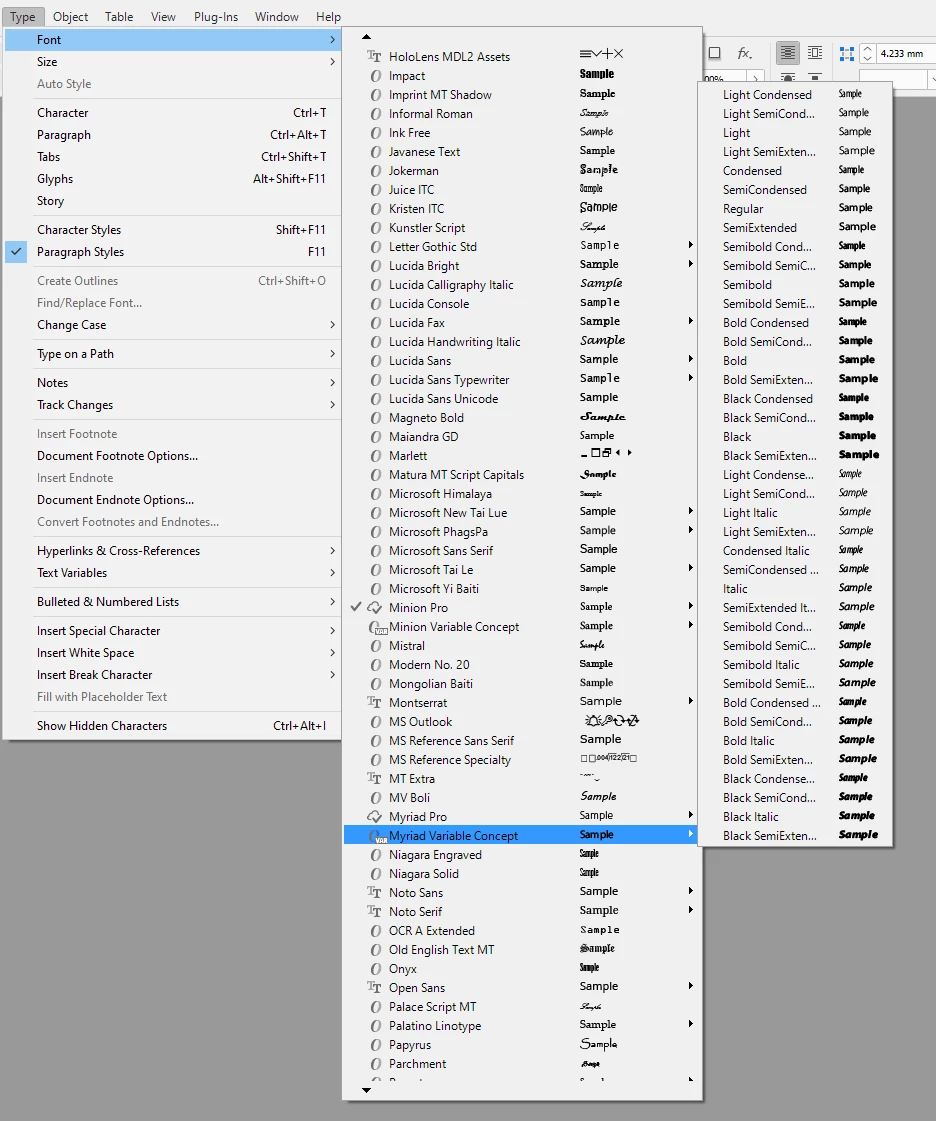Click the Marlett symbol sample preview
The image size is (936, 1121).
pos(606,453)
